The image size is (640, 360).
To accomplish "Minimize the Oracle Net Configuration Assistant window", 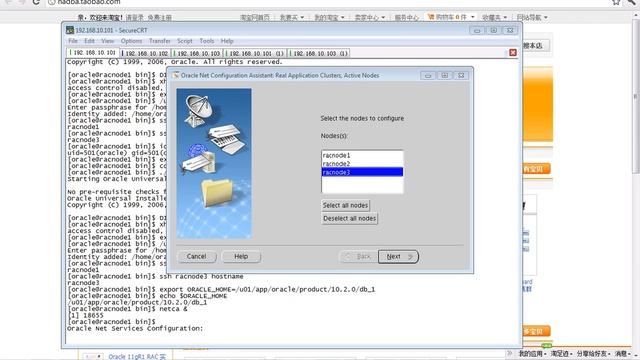I will [x=428, y=76].
